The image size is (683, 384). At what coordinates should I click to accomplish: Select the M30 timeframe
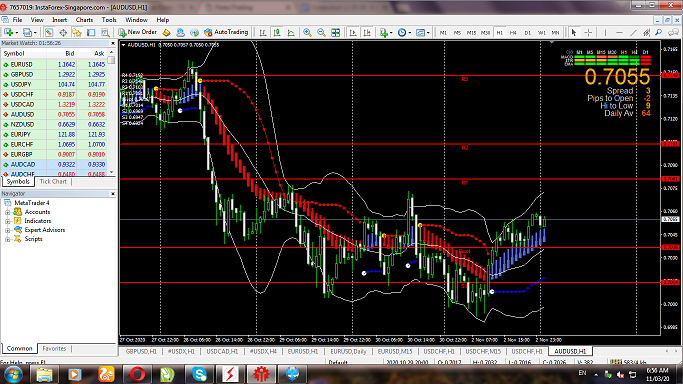(x=485, y=33)
